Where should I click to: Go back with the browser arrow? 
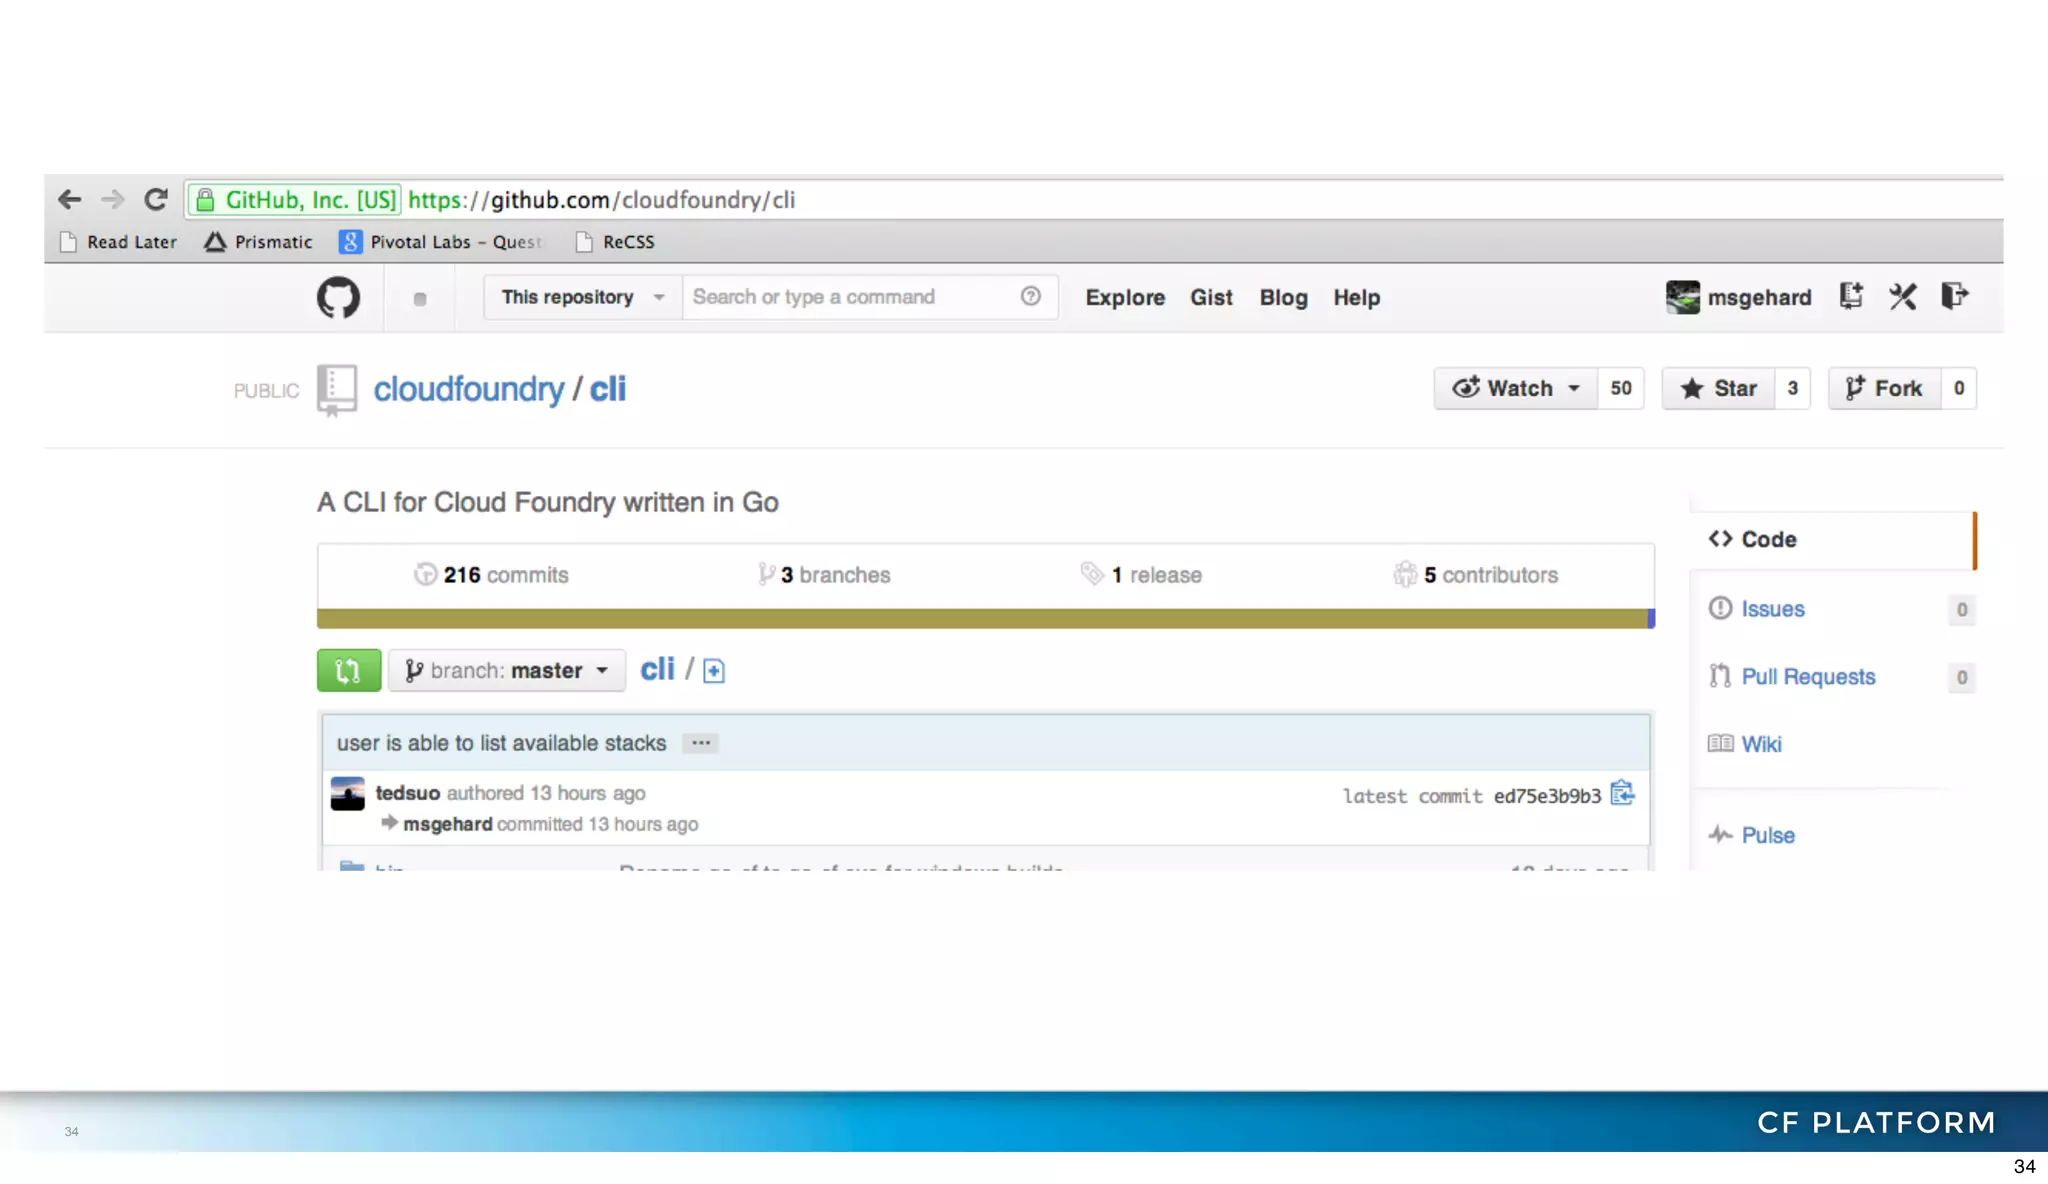point(69,199)
